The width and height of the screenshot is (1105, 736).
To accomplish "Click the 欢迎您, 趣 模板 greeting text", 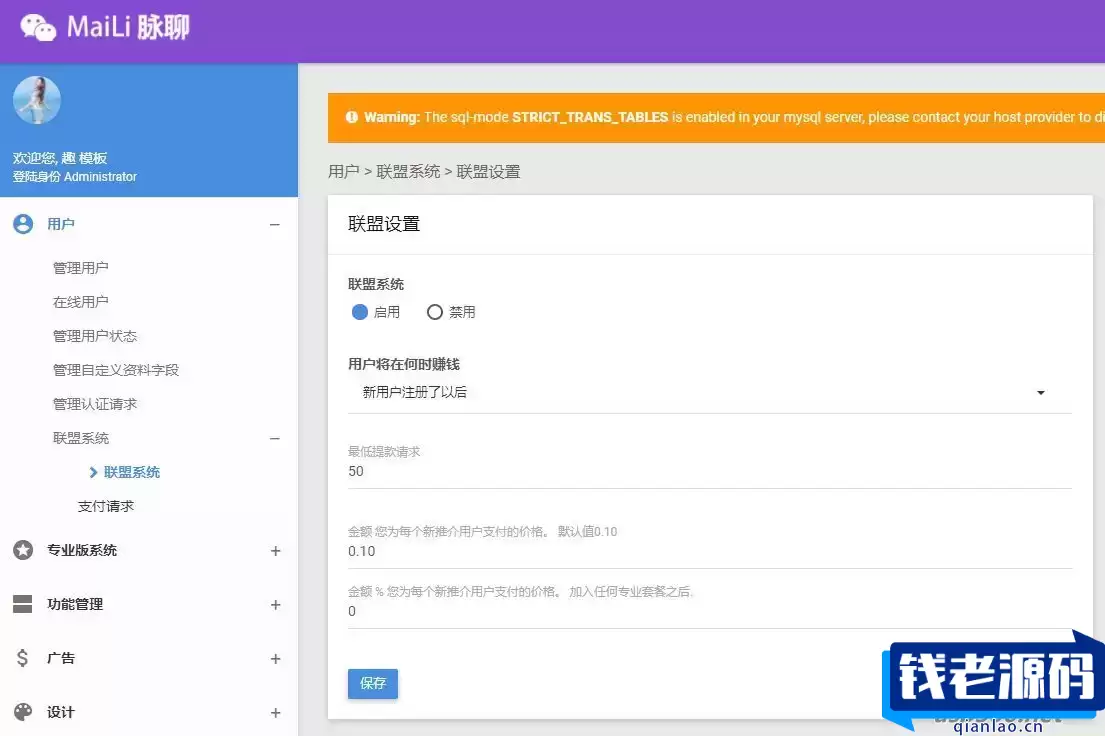I will (60, 158).
